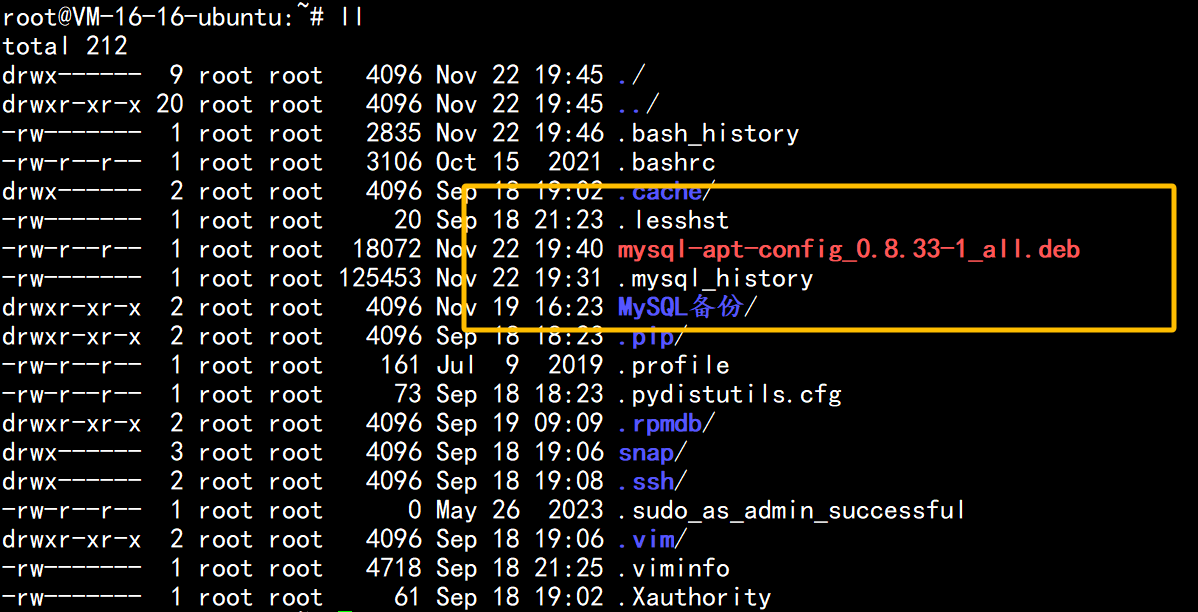Screen dimensions: 1198x612
Task: Select the .cache/ directory name
Action: [664, 192]
